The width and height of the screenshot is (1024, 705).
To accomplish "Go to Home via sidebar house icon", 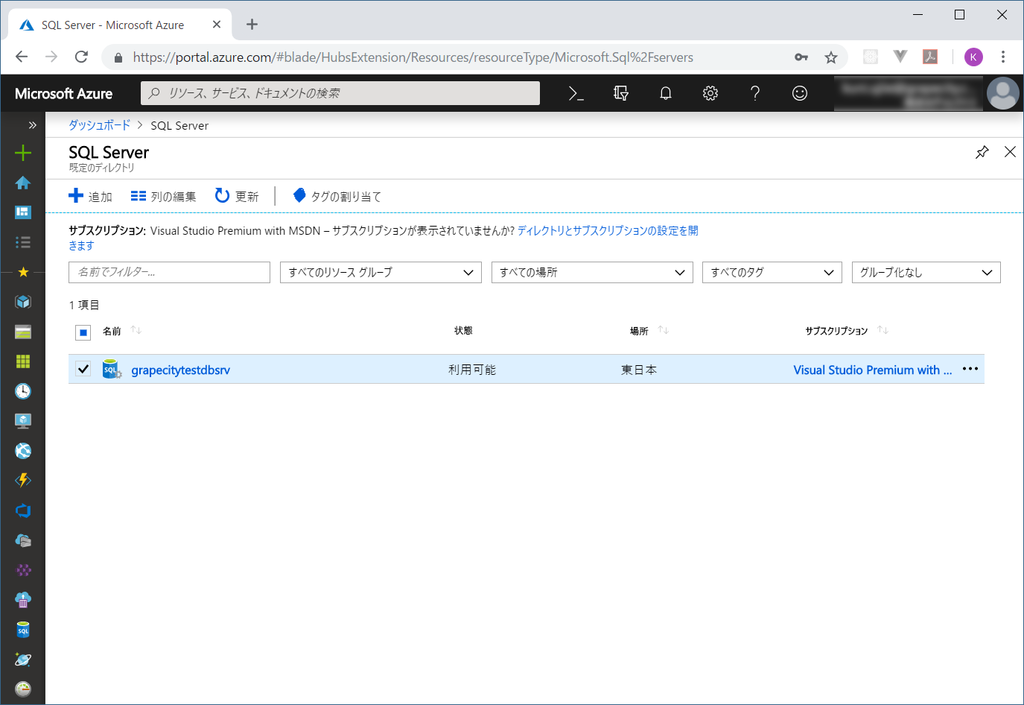I will point(23,183).
